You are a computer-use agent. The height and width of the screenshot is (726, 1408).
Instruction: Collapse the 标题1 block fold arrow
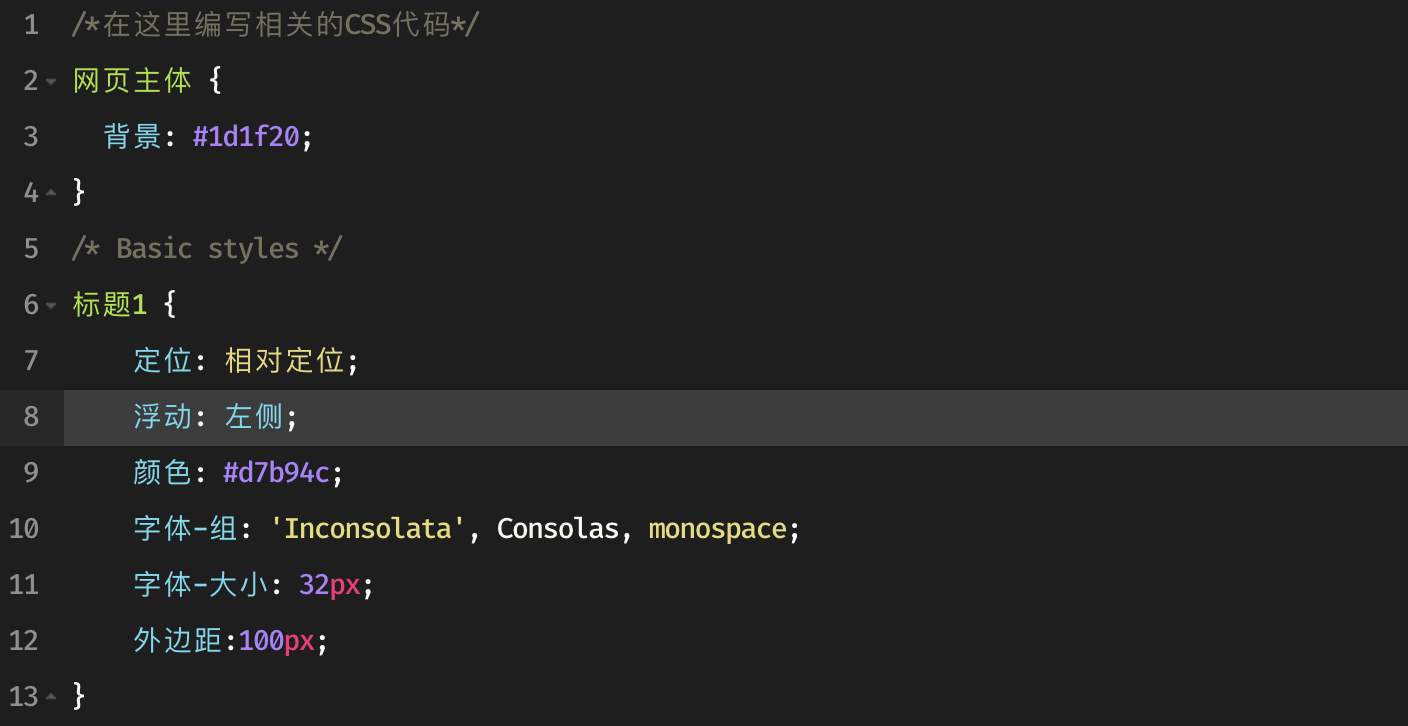coord(51,305)
